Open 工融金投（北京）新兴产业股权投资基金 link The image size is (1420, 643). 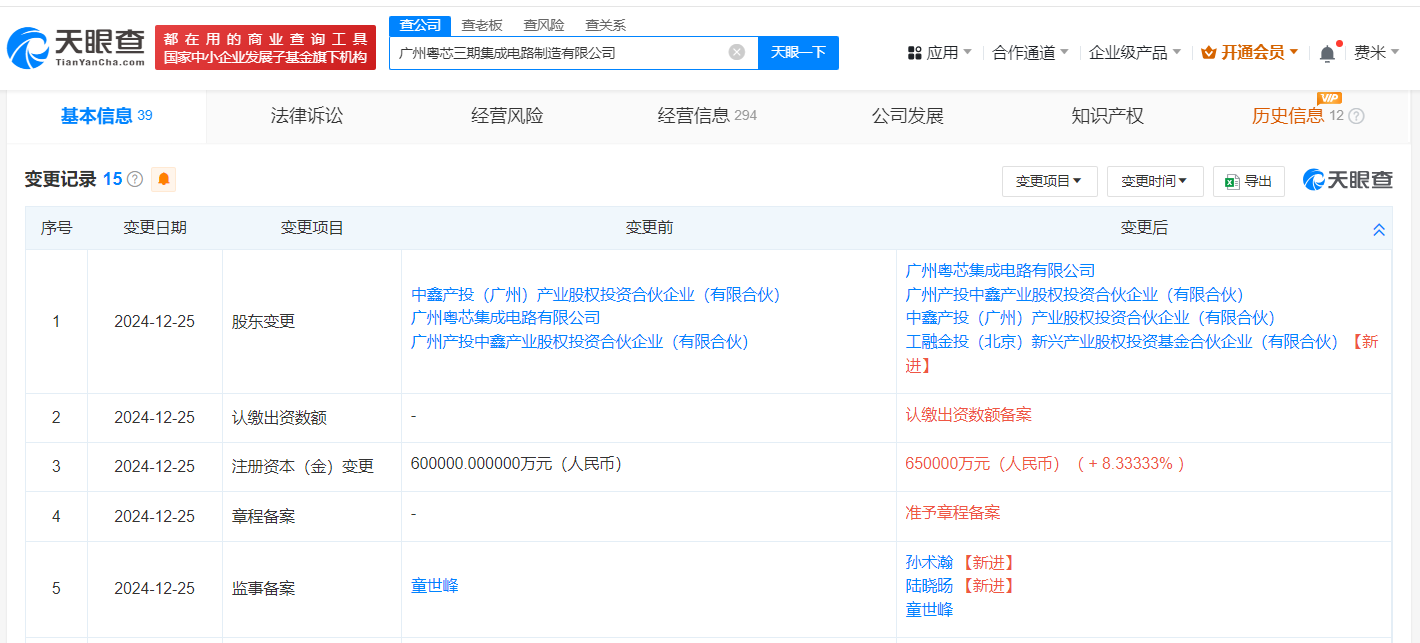click(1122, 342)
